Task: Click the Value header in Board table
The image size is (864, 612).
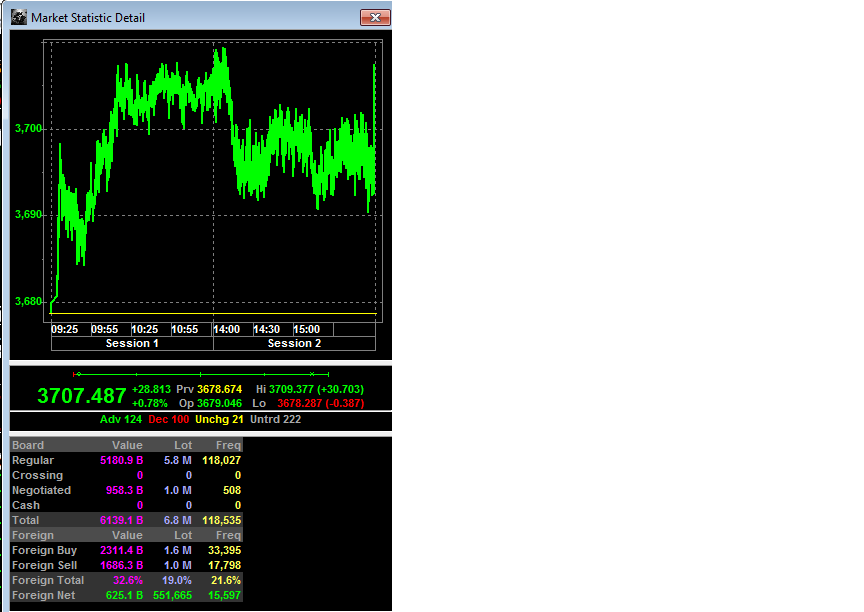Action: point(127,445)
